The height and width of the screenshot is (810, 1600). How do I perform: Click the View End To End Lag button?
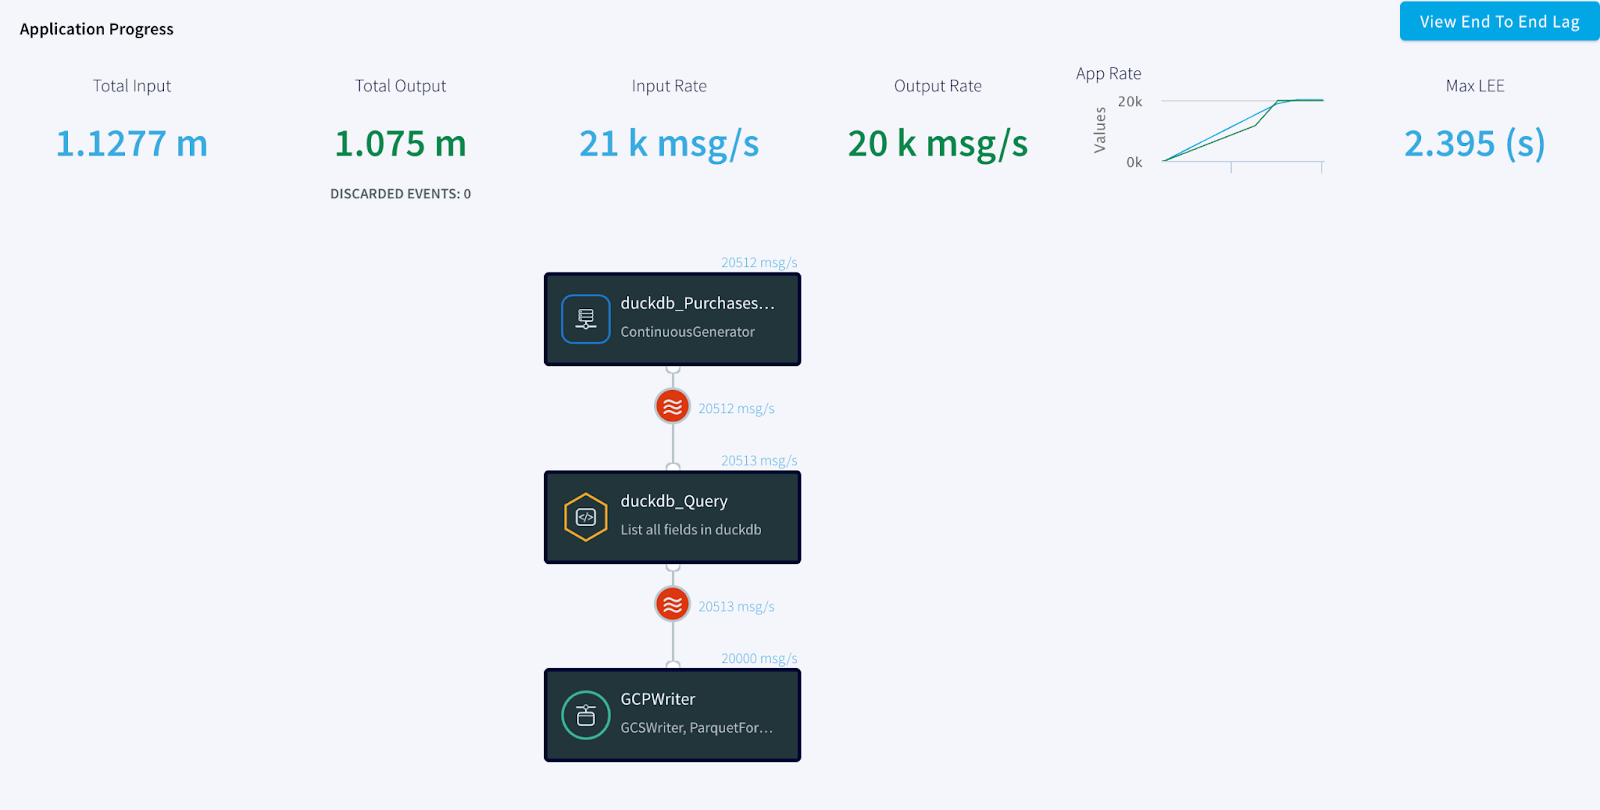pos(1498,22)
